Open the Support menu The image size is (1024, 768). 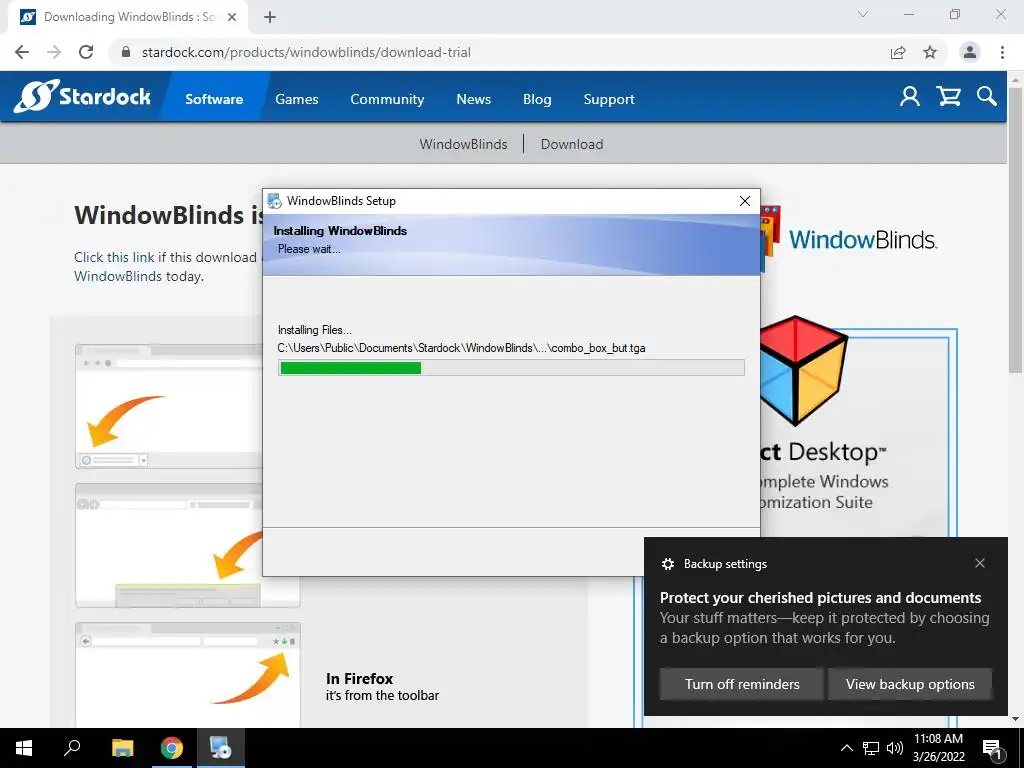tap(609, 99)
